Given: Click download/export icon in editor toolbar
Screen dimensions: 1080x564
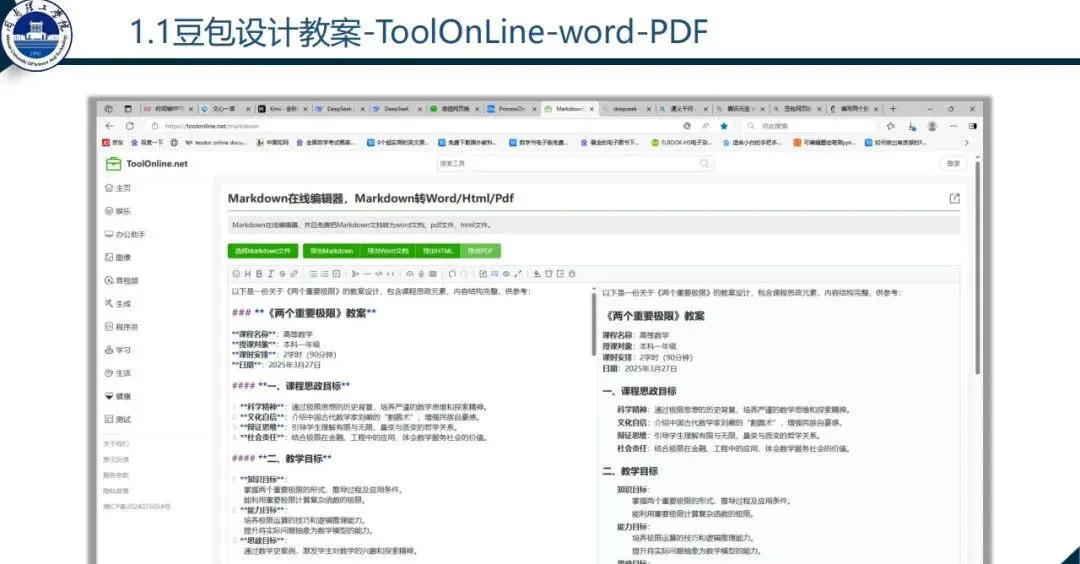Looking at the screenshot, I should (x=537, y=273).
